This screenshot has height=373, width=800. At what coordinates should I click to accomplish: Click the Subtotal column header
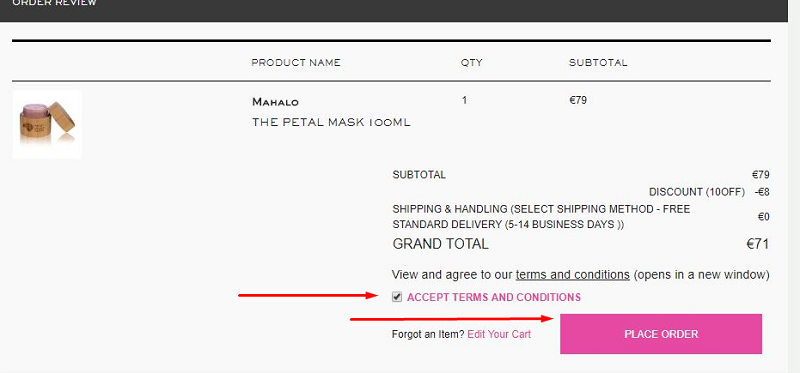point(598,63)
